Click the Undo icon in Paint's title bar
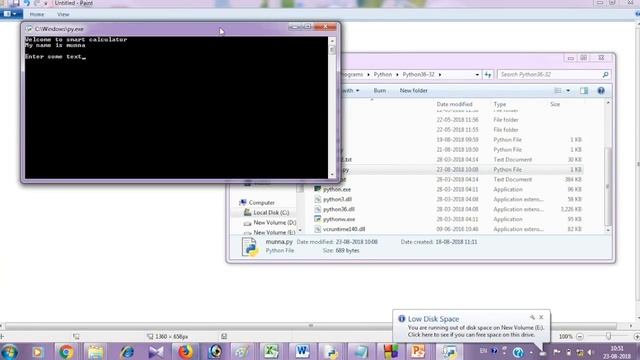 [x=27, y=3]
